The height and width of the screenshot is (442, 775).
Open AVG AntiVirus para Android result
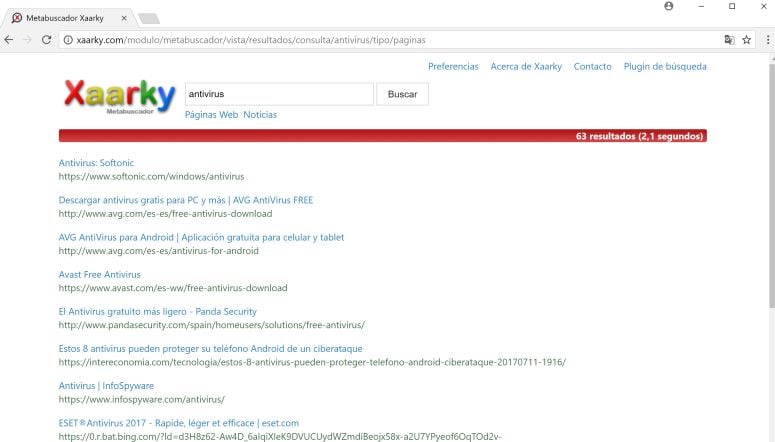[x=201, y=237]
